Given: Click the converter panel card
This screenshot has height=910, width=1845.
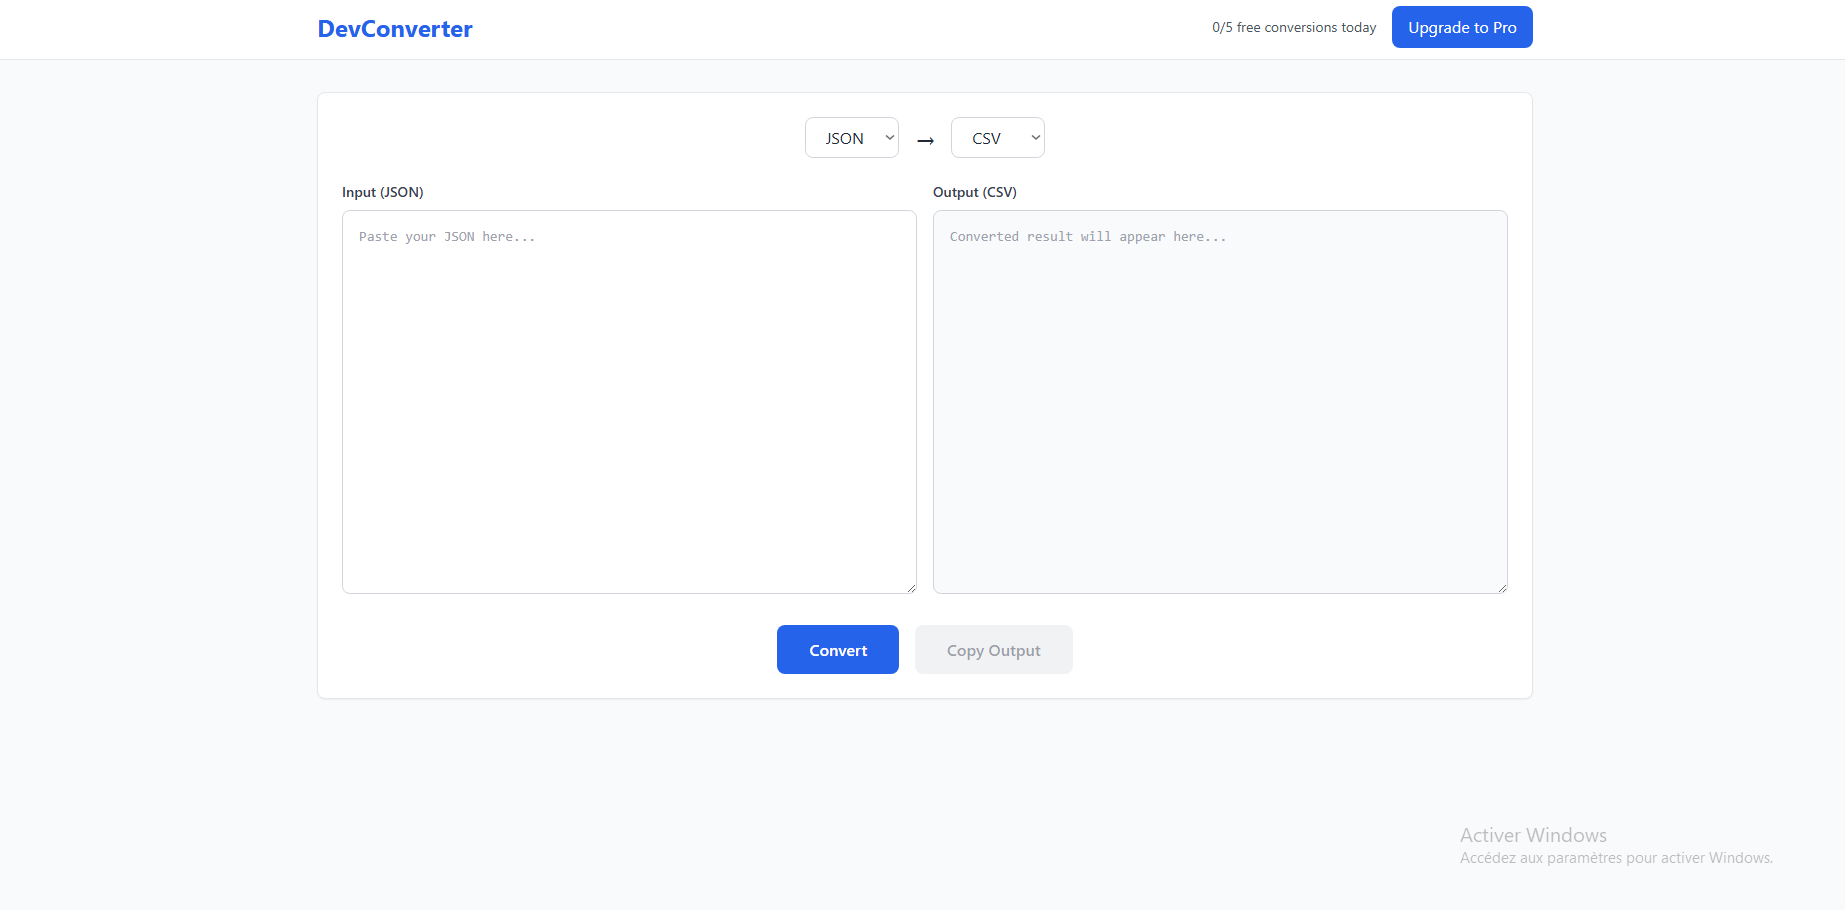Looking at the screenshot, I should 923,395.
